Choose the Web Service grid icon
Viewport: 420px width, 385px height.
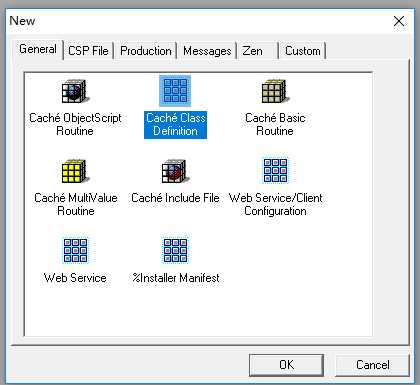click(x=75, y=250)
